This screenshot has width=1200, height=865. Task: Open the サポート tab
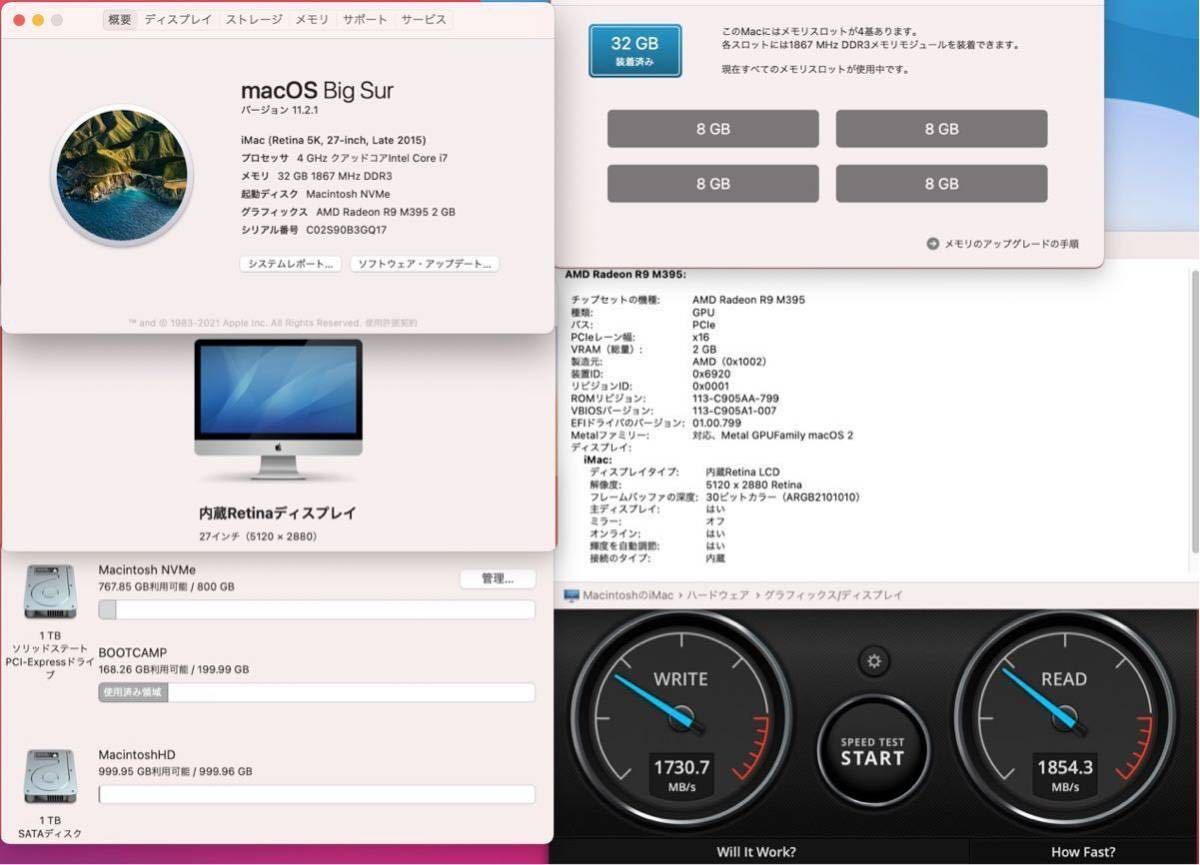365,20
